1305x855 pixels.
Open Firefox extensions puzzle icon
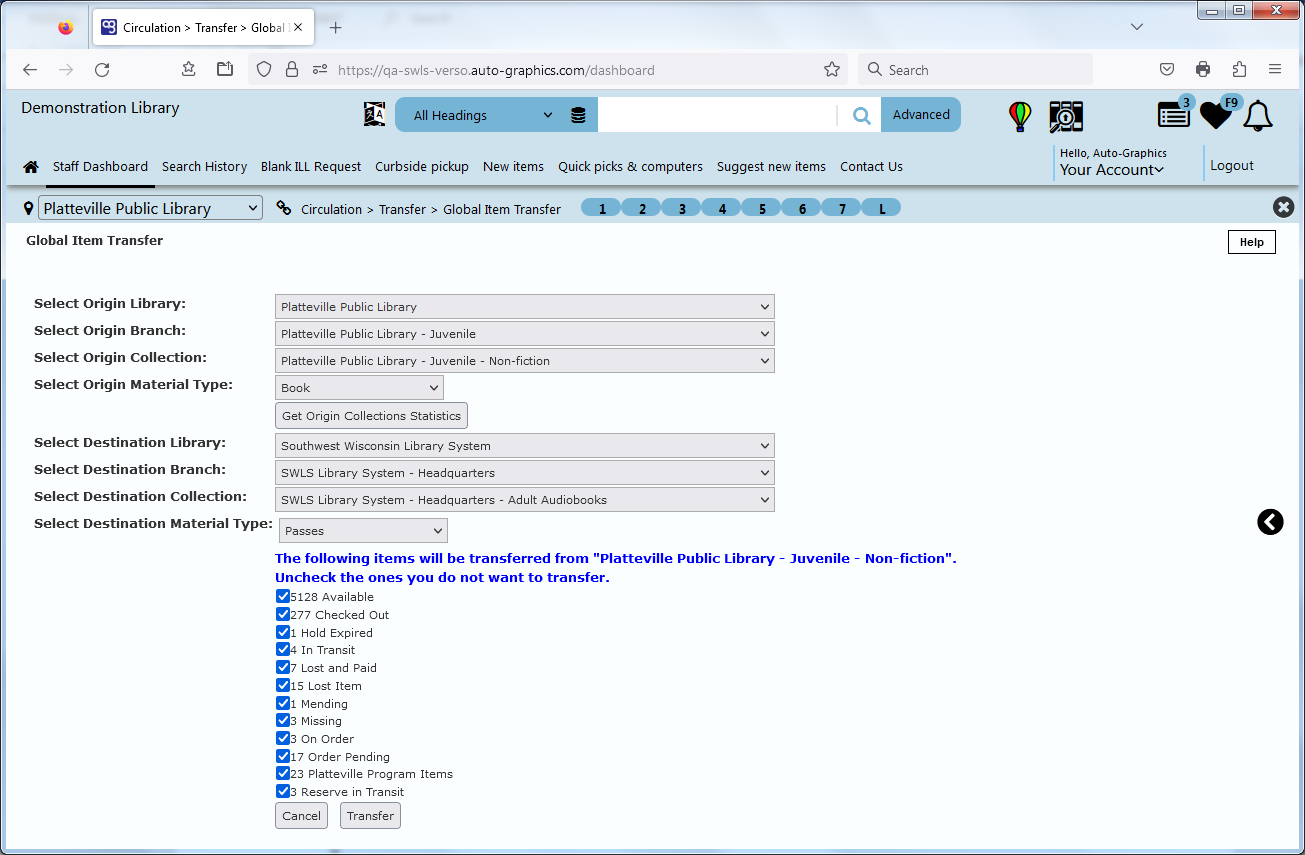(1239, 69)
